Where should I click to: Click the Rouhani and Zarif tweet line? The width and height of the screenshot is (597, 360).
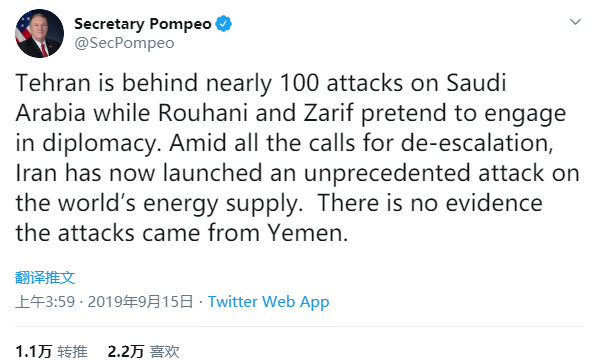coord(291,113)
